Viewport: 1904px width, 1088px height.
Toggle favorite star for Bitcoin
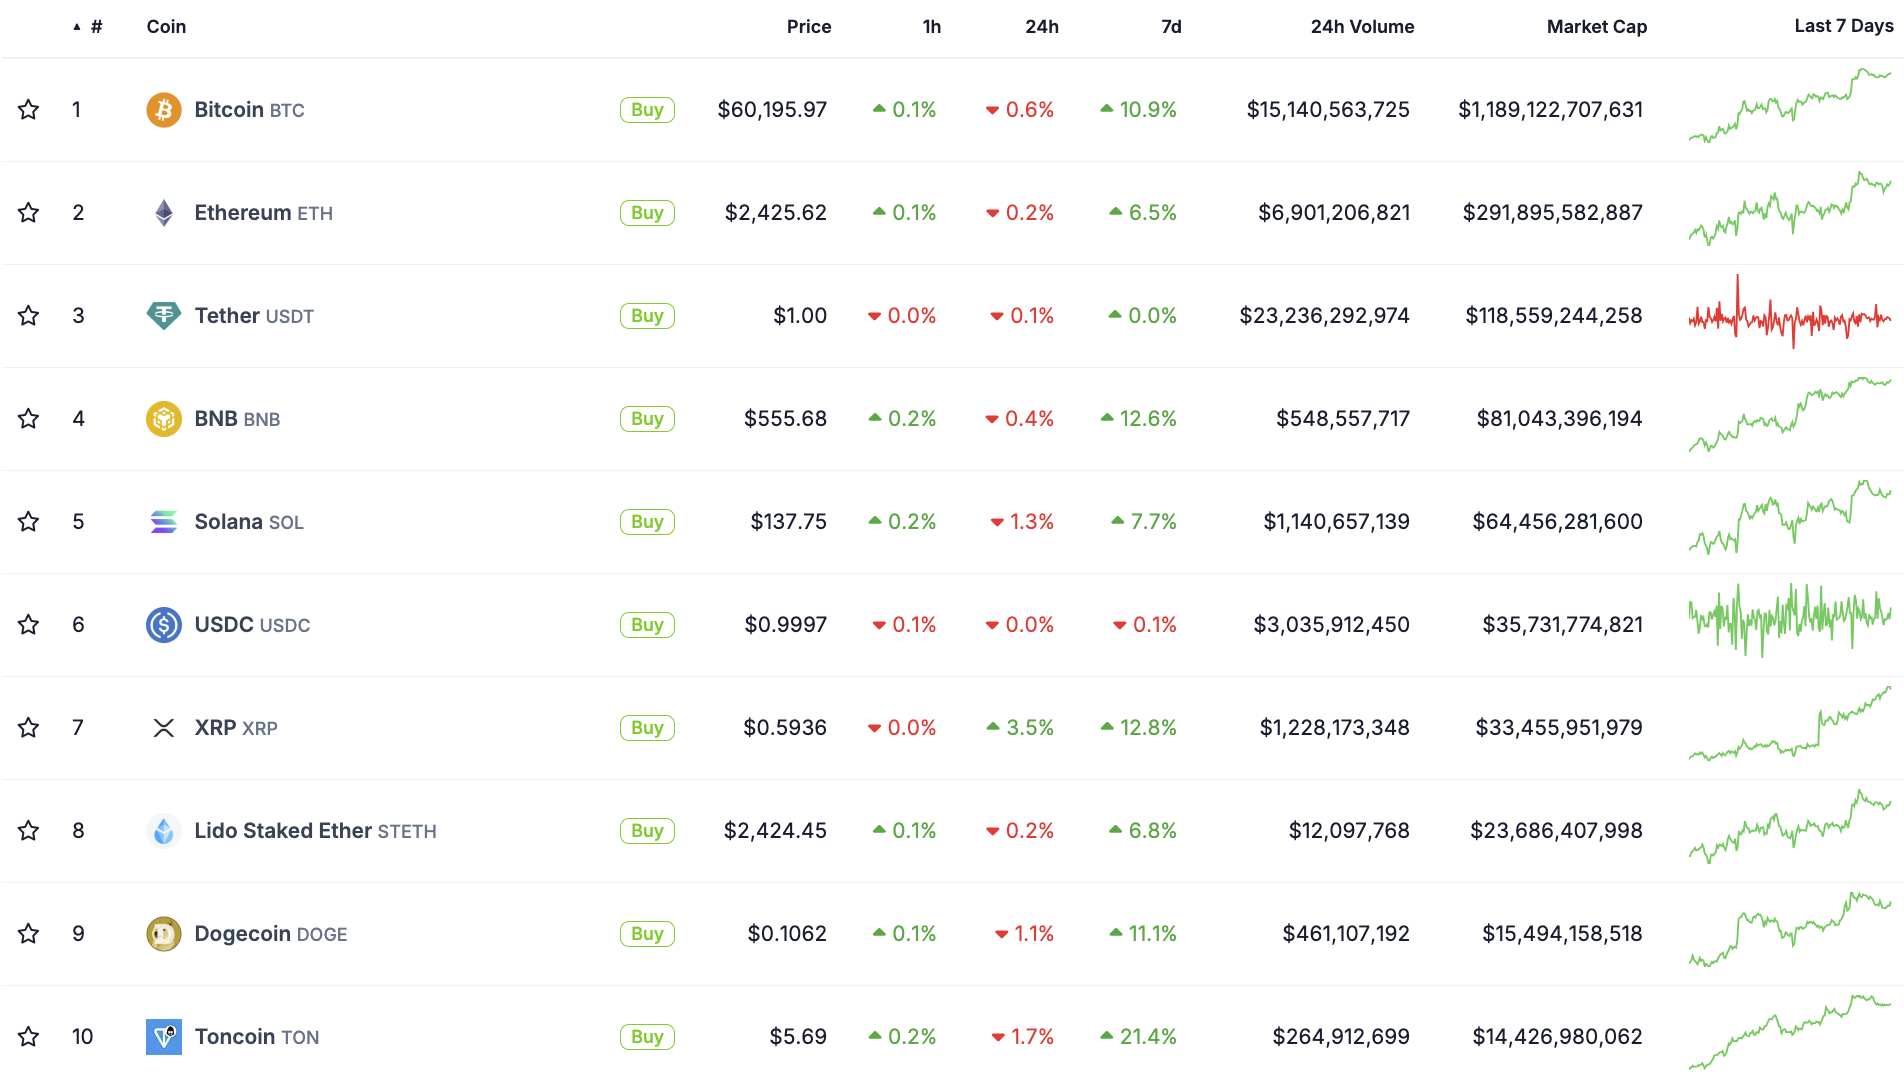click(x=29, y=110)
